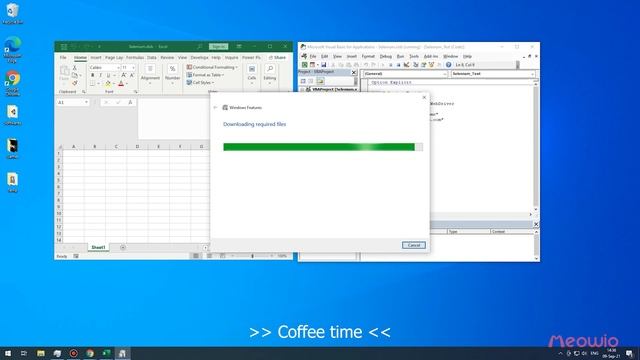This screenshot has width=640, height=360.
Task: Click the Downloading required files progress bar
Action: click(x=323, y=147)
